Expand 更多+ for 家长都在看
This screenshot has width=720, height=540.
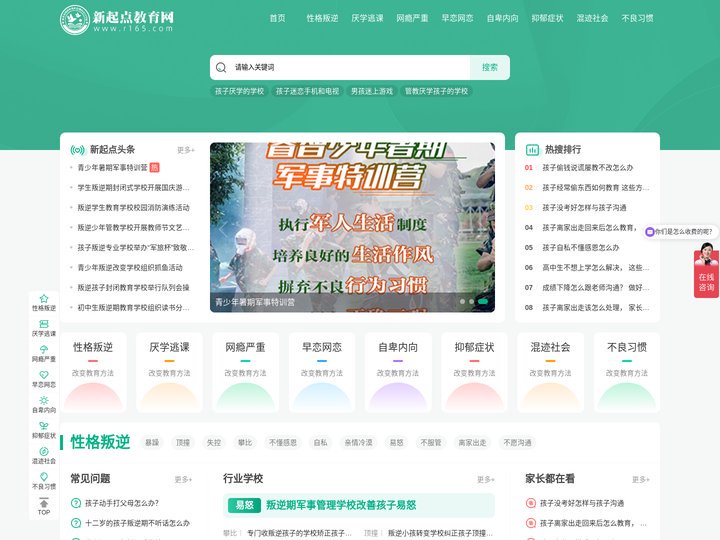[641, 479]
